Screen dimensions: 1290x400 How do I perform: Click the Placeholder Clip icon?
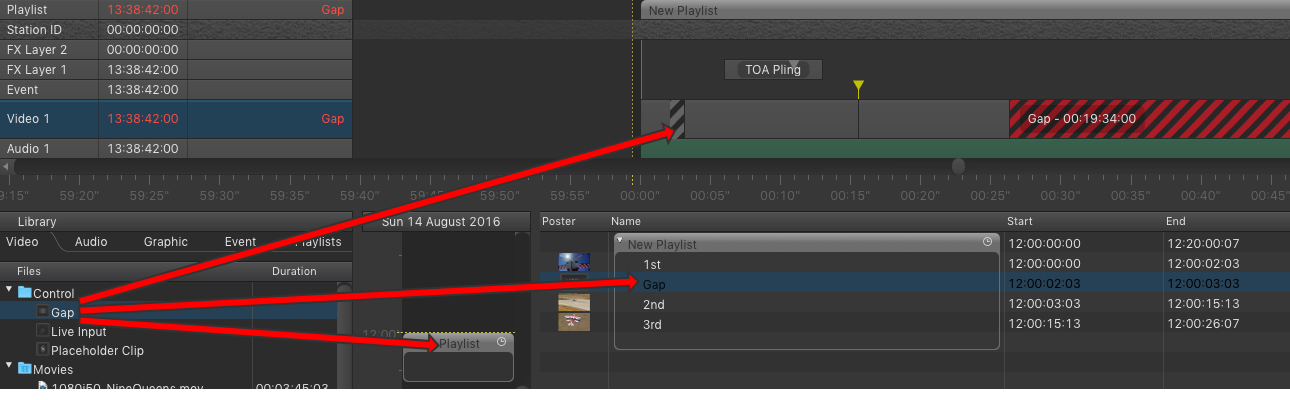coord(42,350)
